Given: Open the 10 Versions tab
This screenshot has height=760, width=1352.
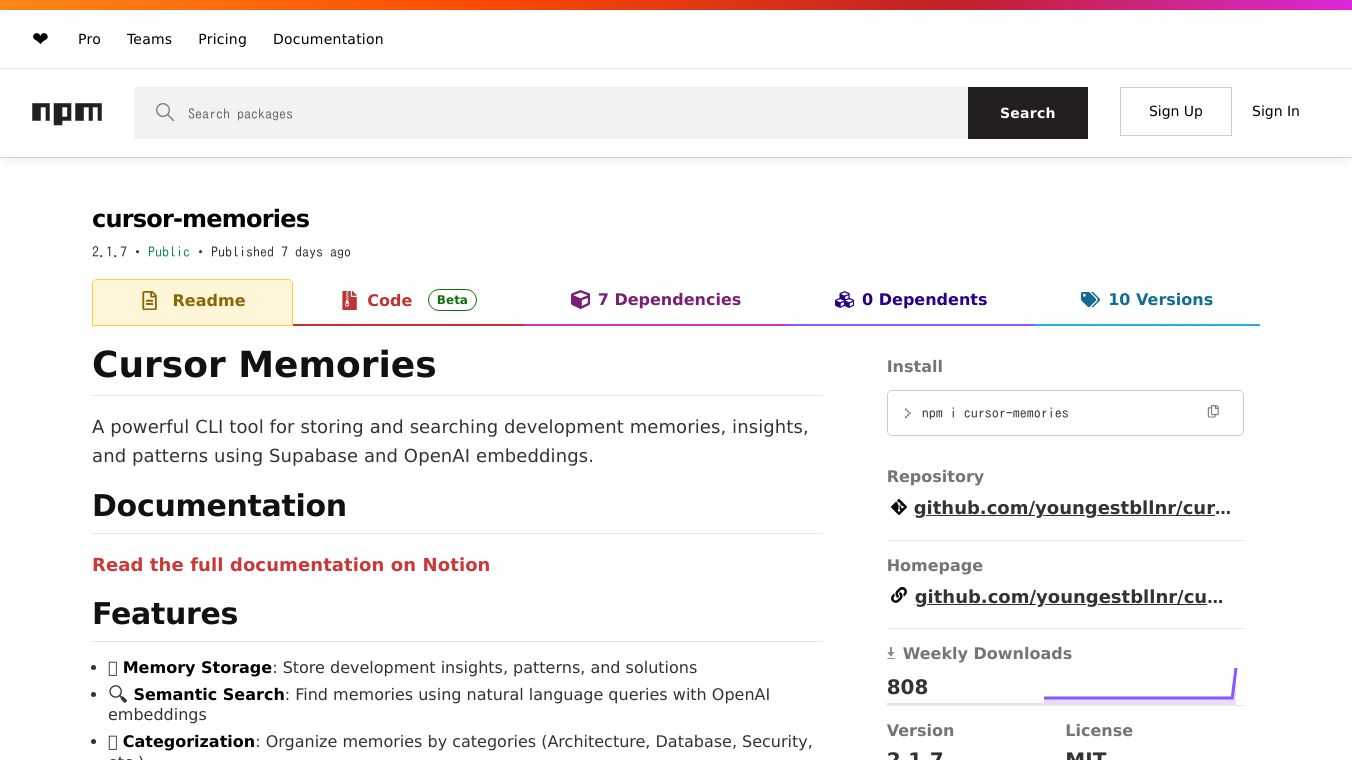Looking at the screenshot, I should pyautogui.click(x=1147, y=300).
